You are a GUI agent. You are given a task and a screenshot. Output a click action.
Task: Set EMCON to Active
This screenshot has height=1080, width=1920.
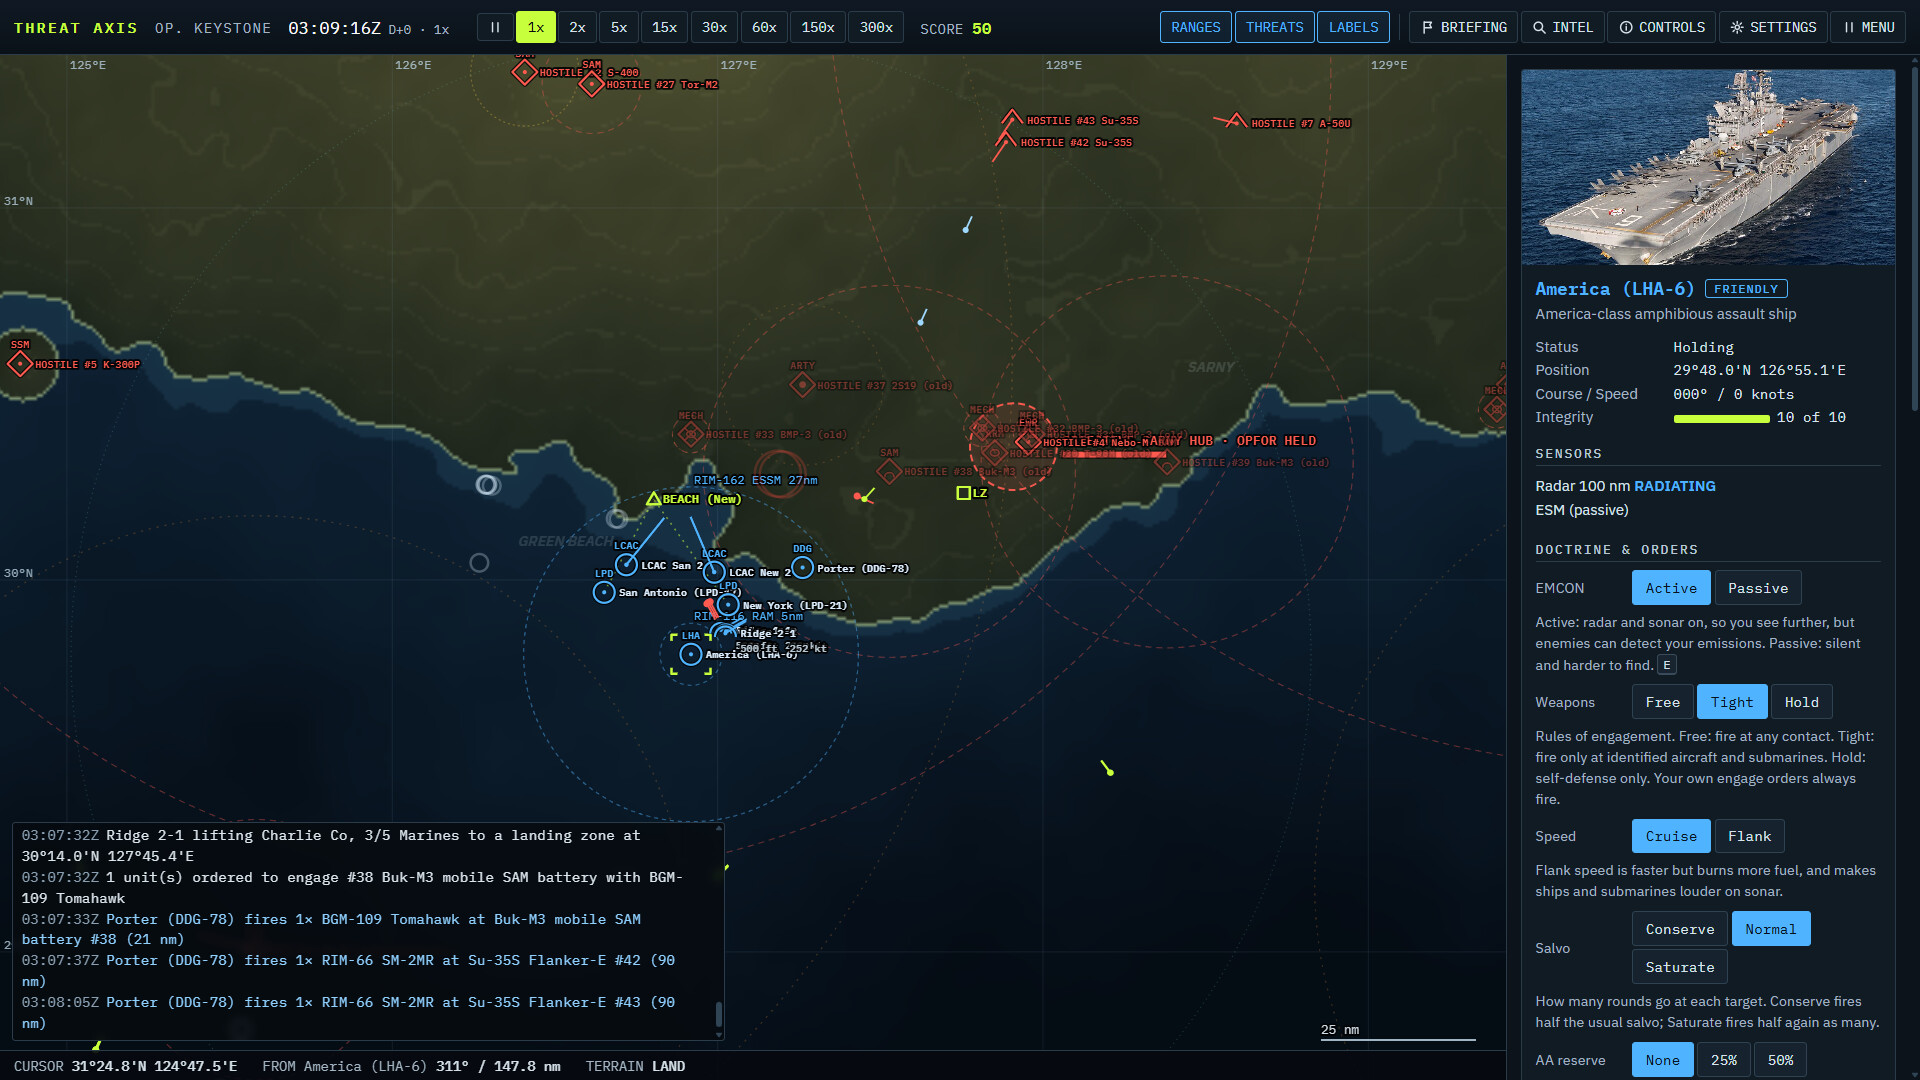(1671, 588)
